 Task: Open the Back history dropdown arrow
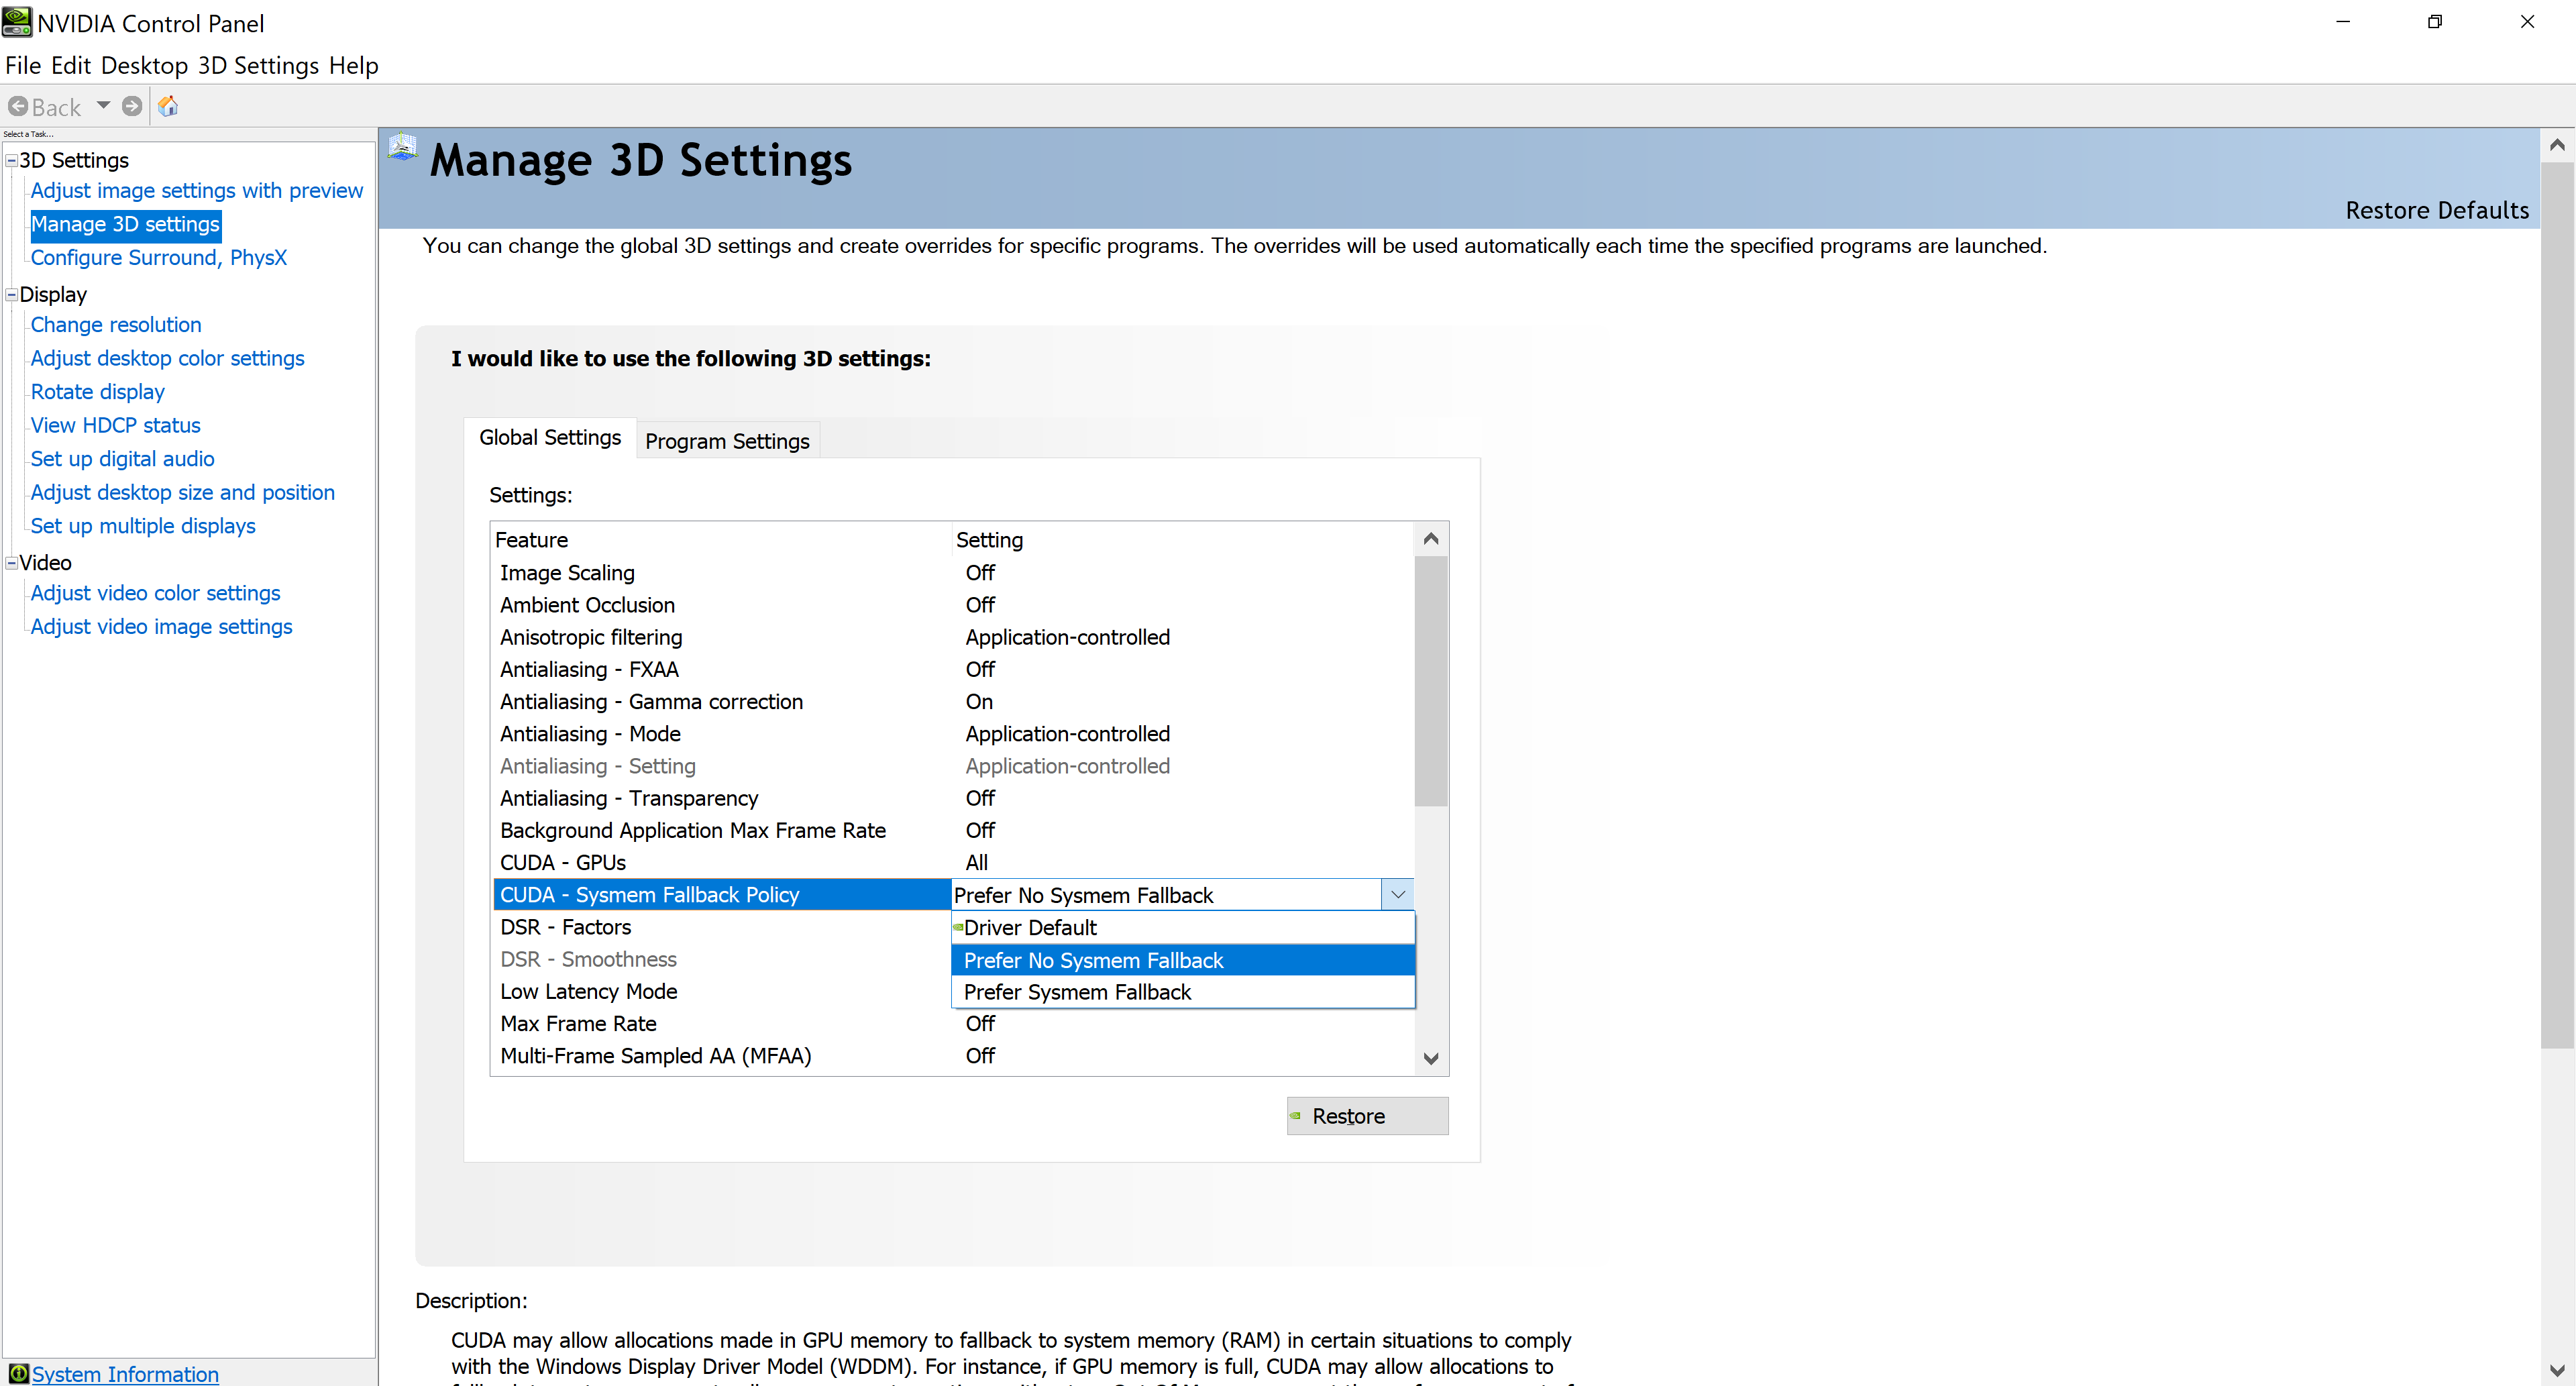(103, 106)
